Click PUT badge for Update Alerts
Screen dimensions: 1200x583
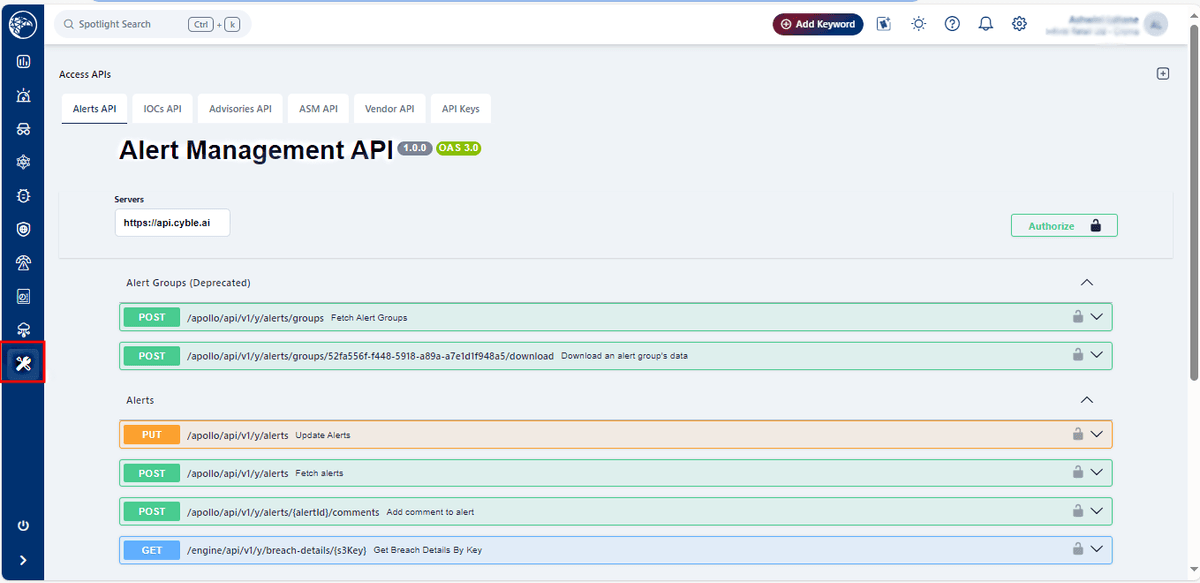(x=152, y=435)
